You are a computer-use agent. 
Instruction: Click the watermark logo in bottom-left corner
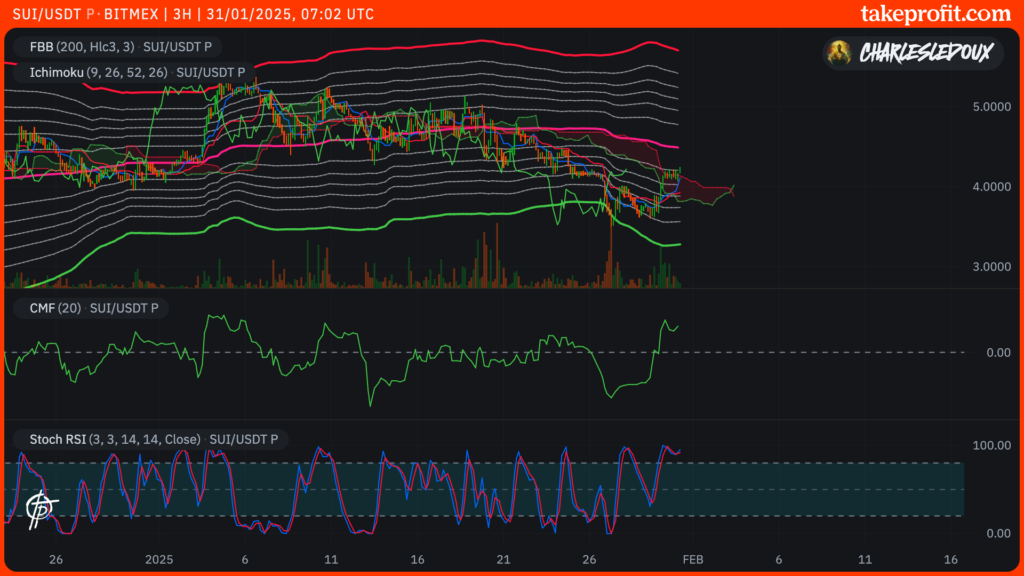point(40,508)
